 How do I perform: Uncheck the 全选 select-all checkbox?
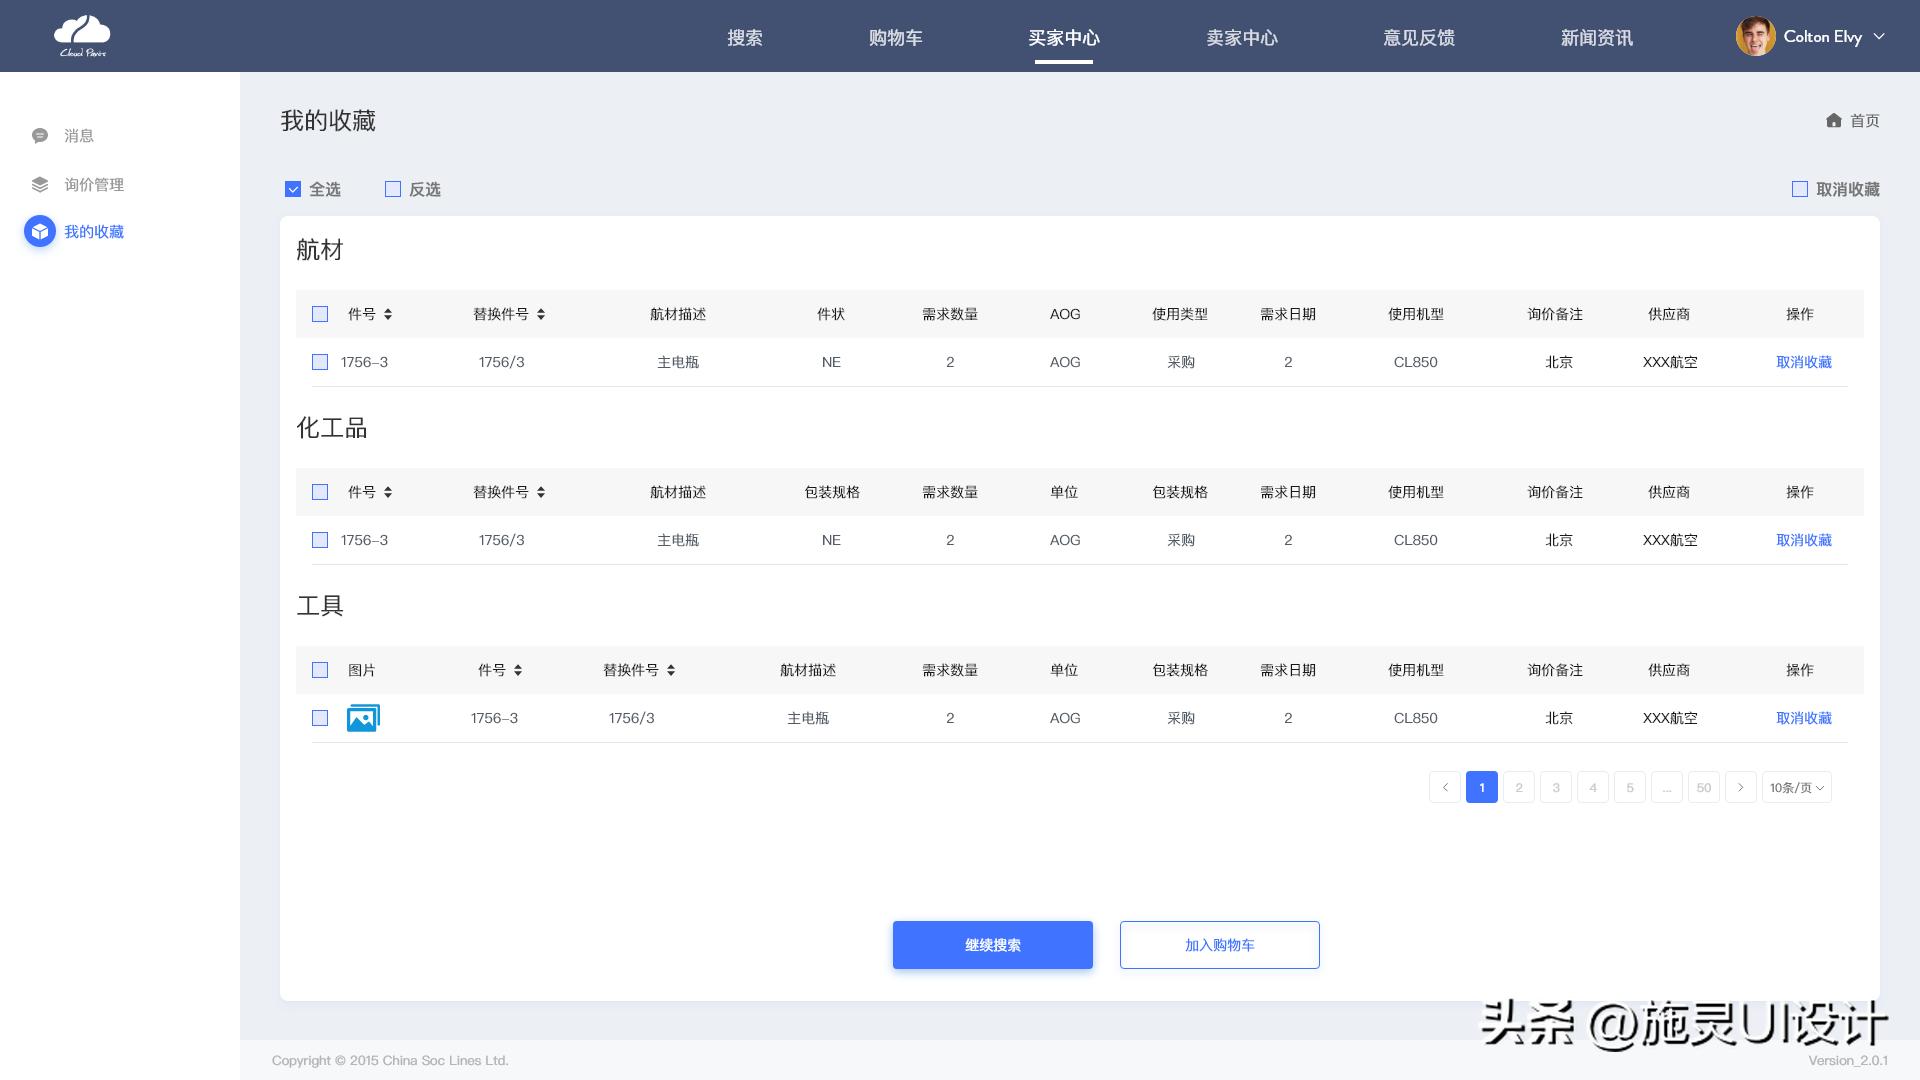(293, 189)
